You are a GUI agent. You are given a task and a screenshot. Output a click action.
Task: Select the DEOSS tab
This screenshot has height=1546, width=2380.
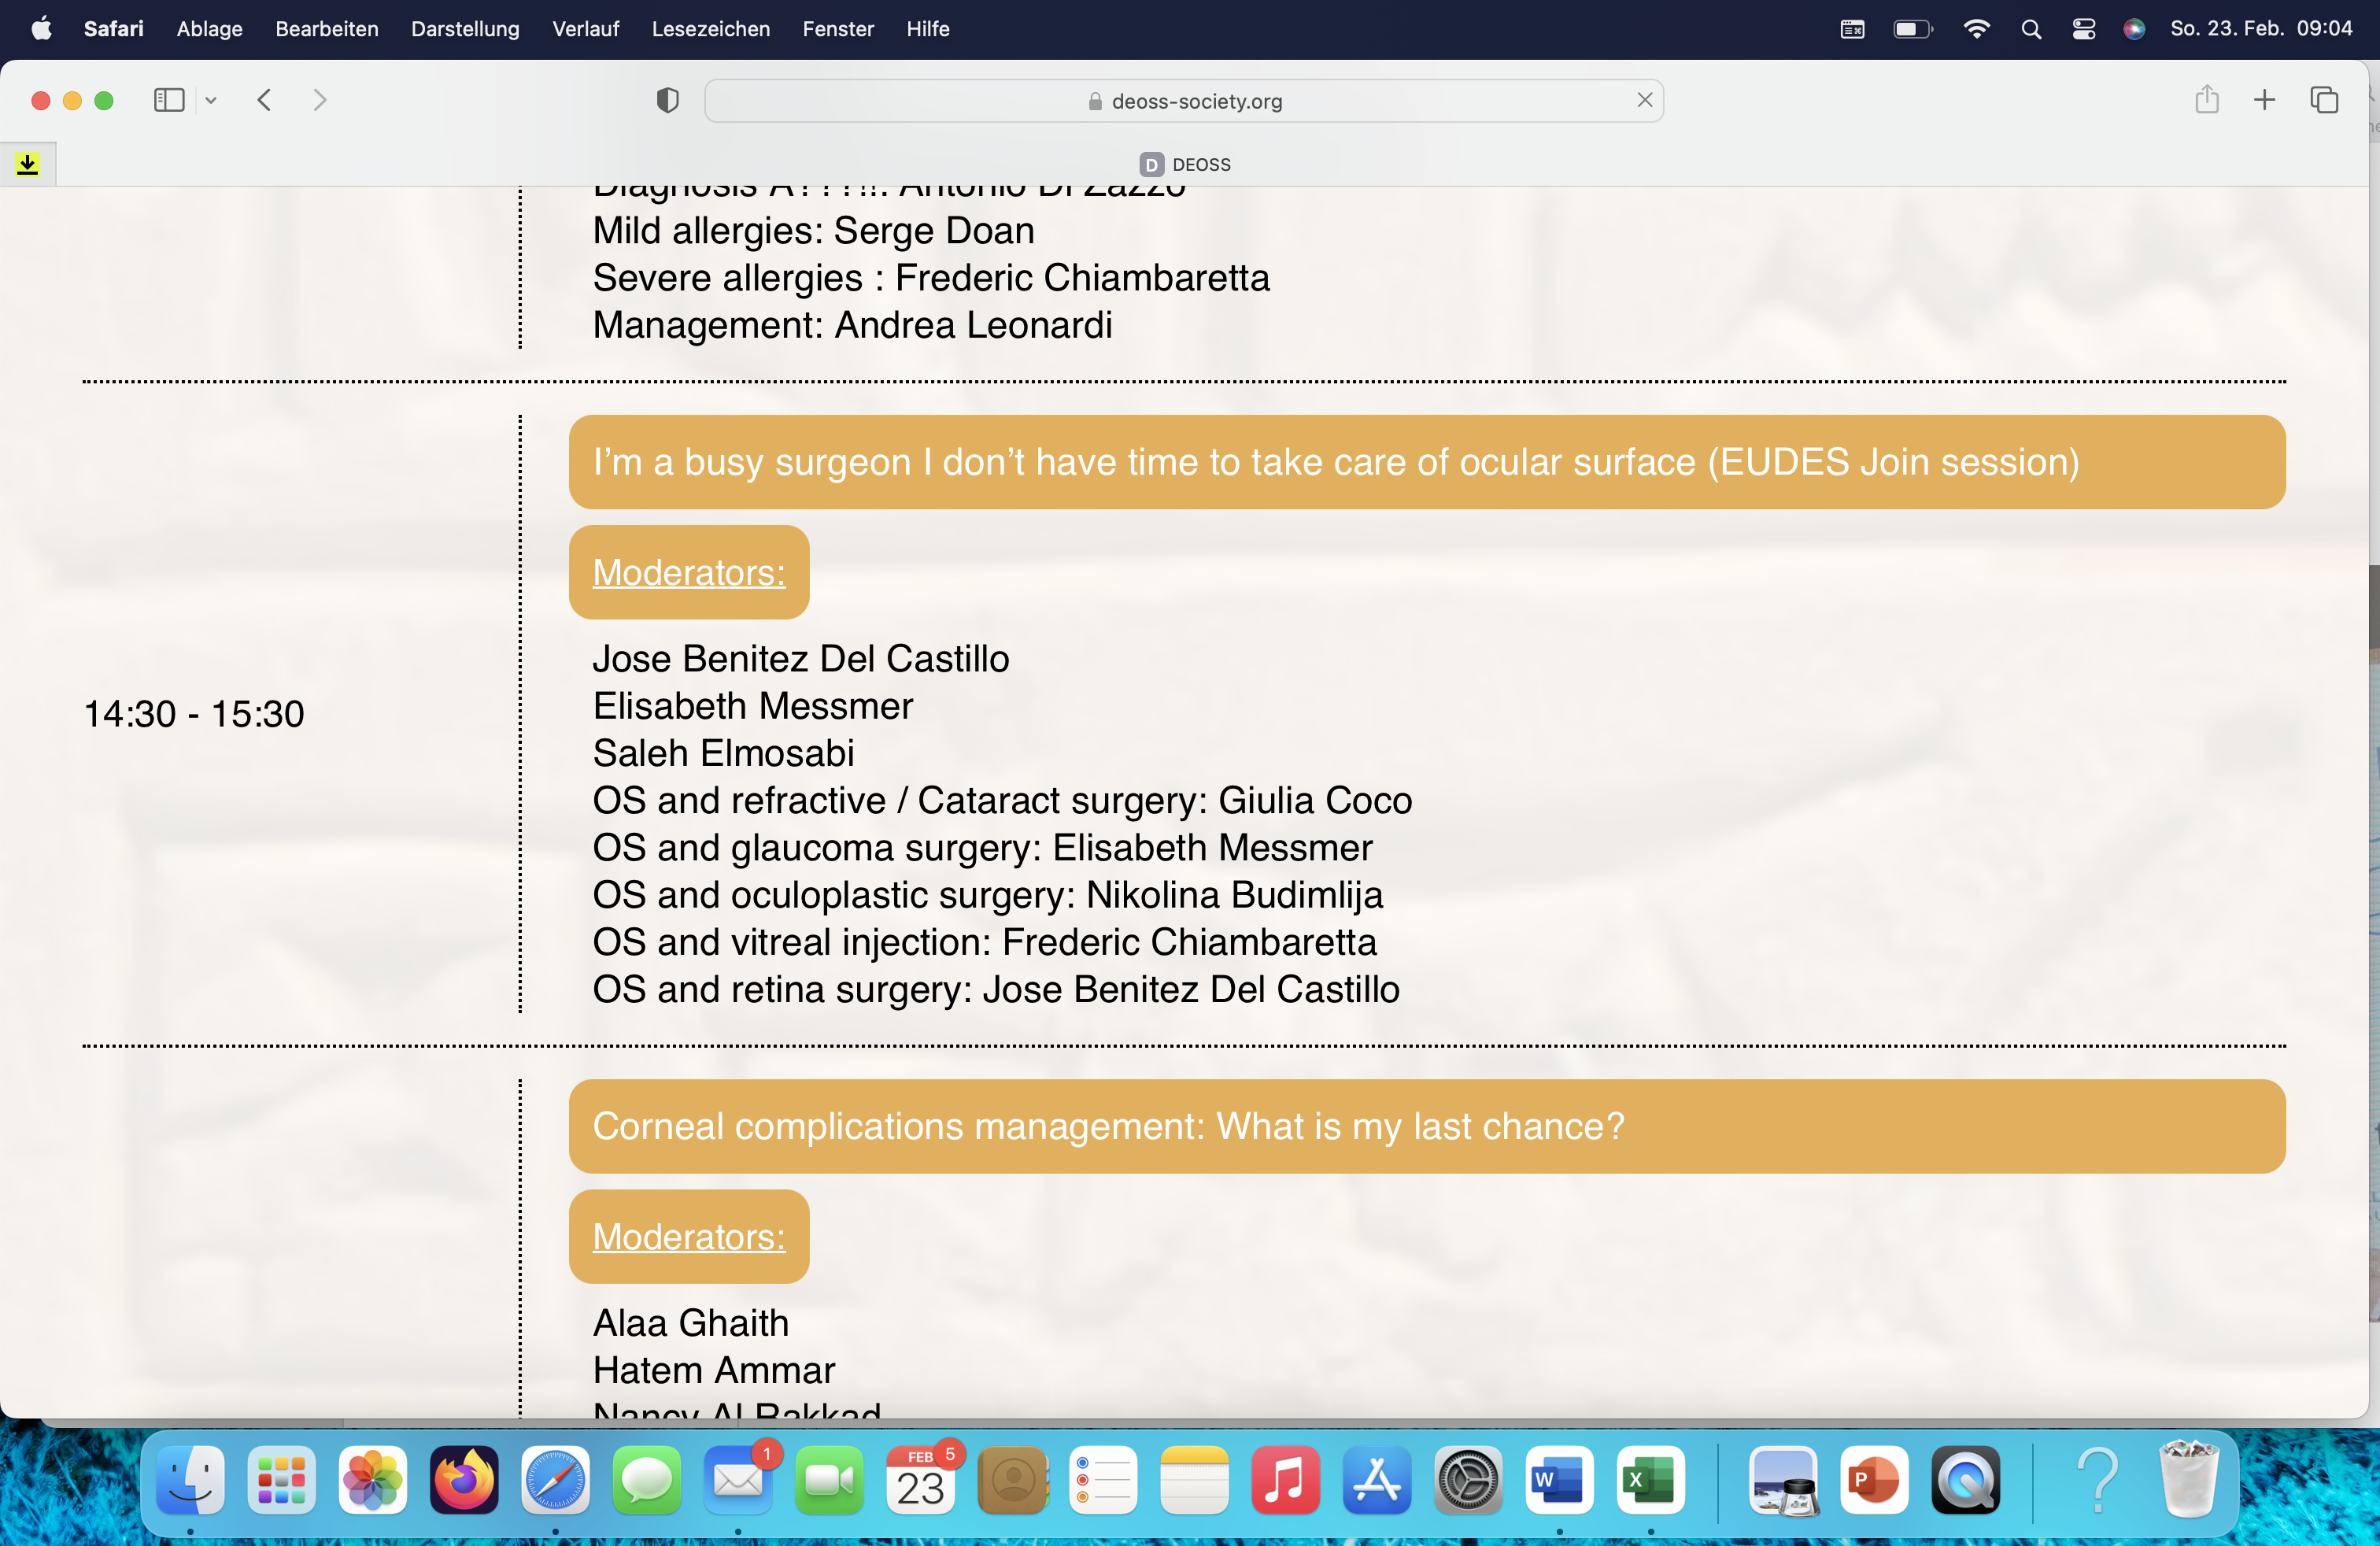tap(1185, 164)
